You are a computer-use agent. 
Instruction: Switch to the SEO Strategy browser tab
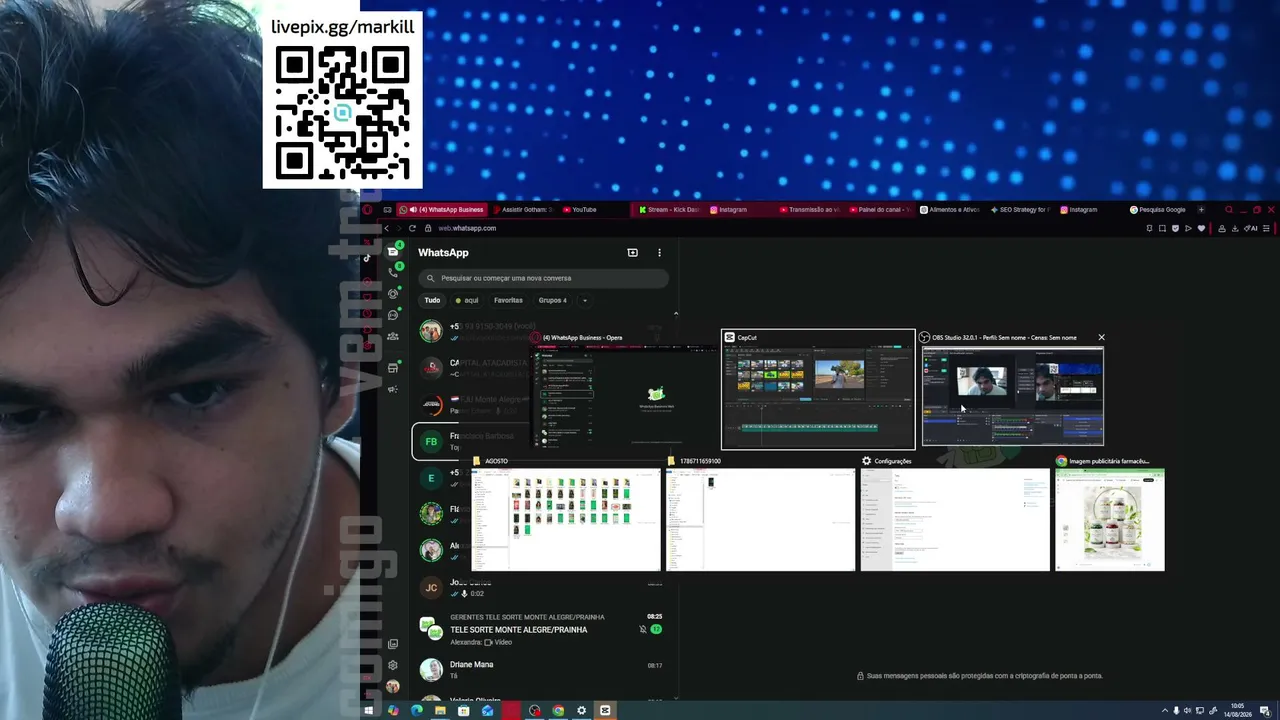tap(1019, 210)
